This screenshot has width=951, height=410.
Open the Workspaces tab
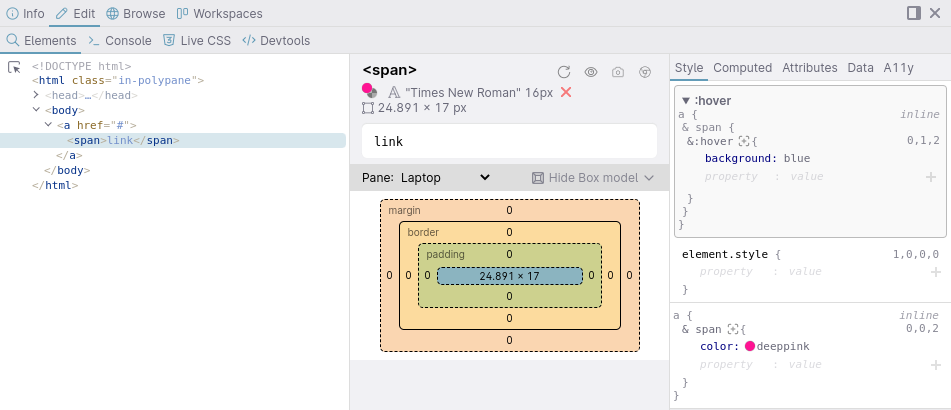pyautogui.click(x=220, y=13)
